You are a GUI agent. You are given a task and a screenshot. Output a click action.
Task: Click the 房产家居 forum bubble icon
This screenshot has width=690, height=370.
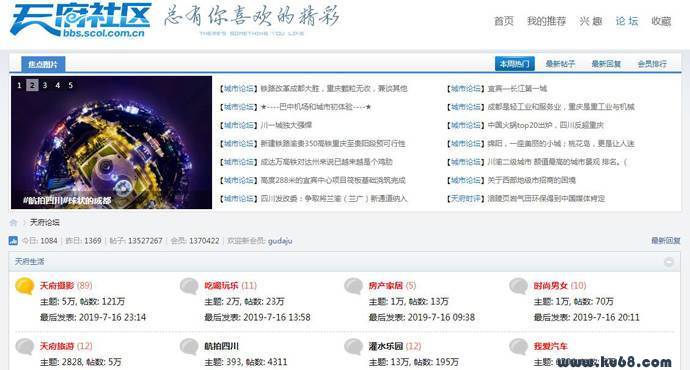(x=353, y=286)
